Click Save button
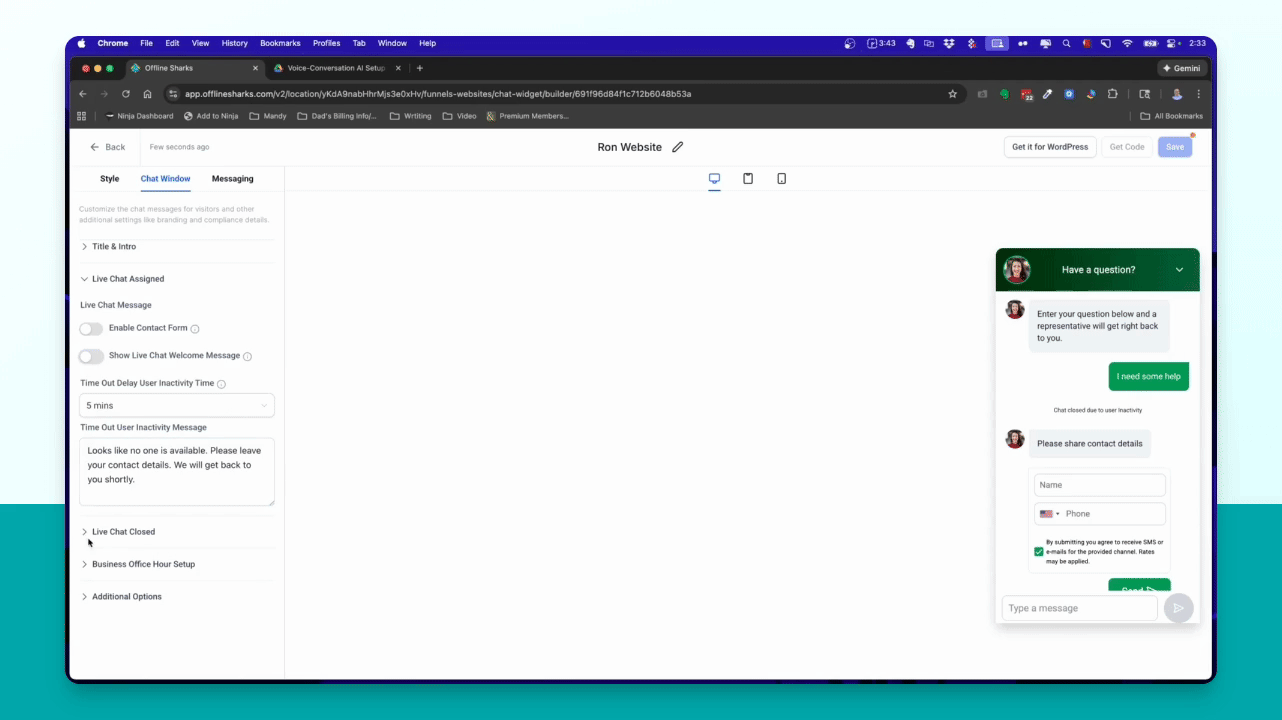Image resolution: width=1282 pixels, height=720 pixels. [x=1175, y=147]
